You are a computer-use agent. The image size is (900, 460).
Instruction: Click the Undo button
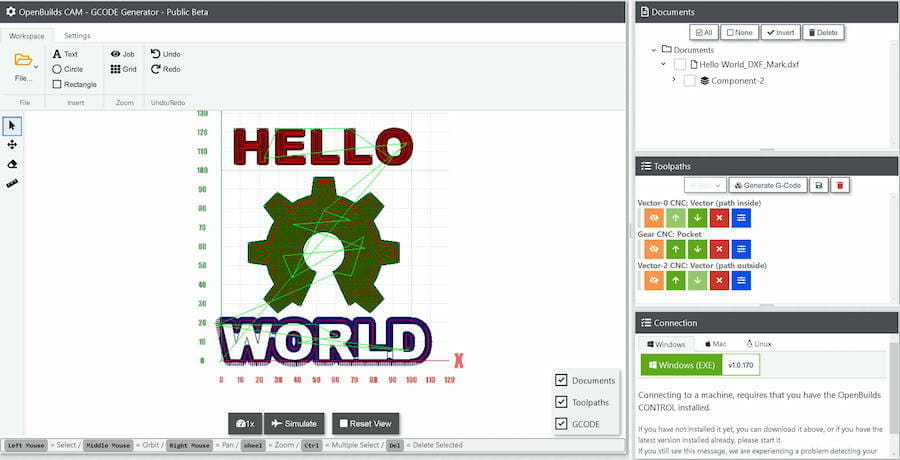165,54
